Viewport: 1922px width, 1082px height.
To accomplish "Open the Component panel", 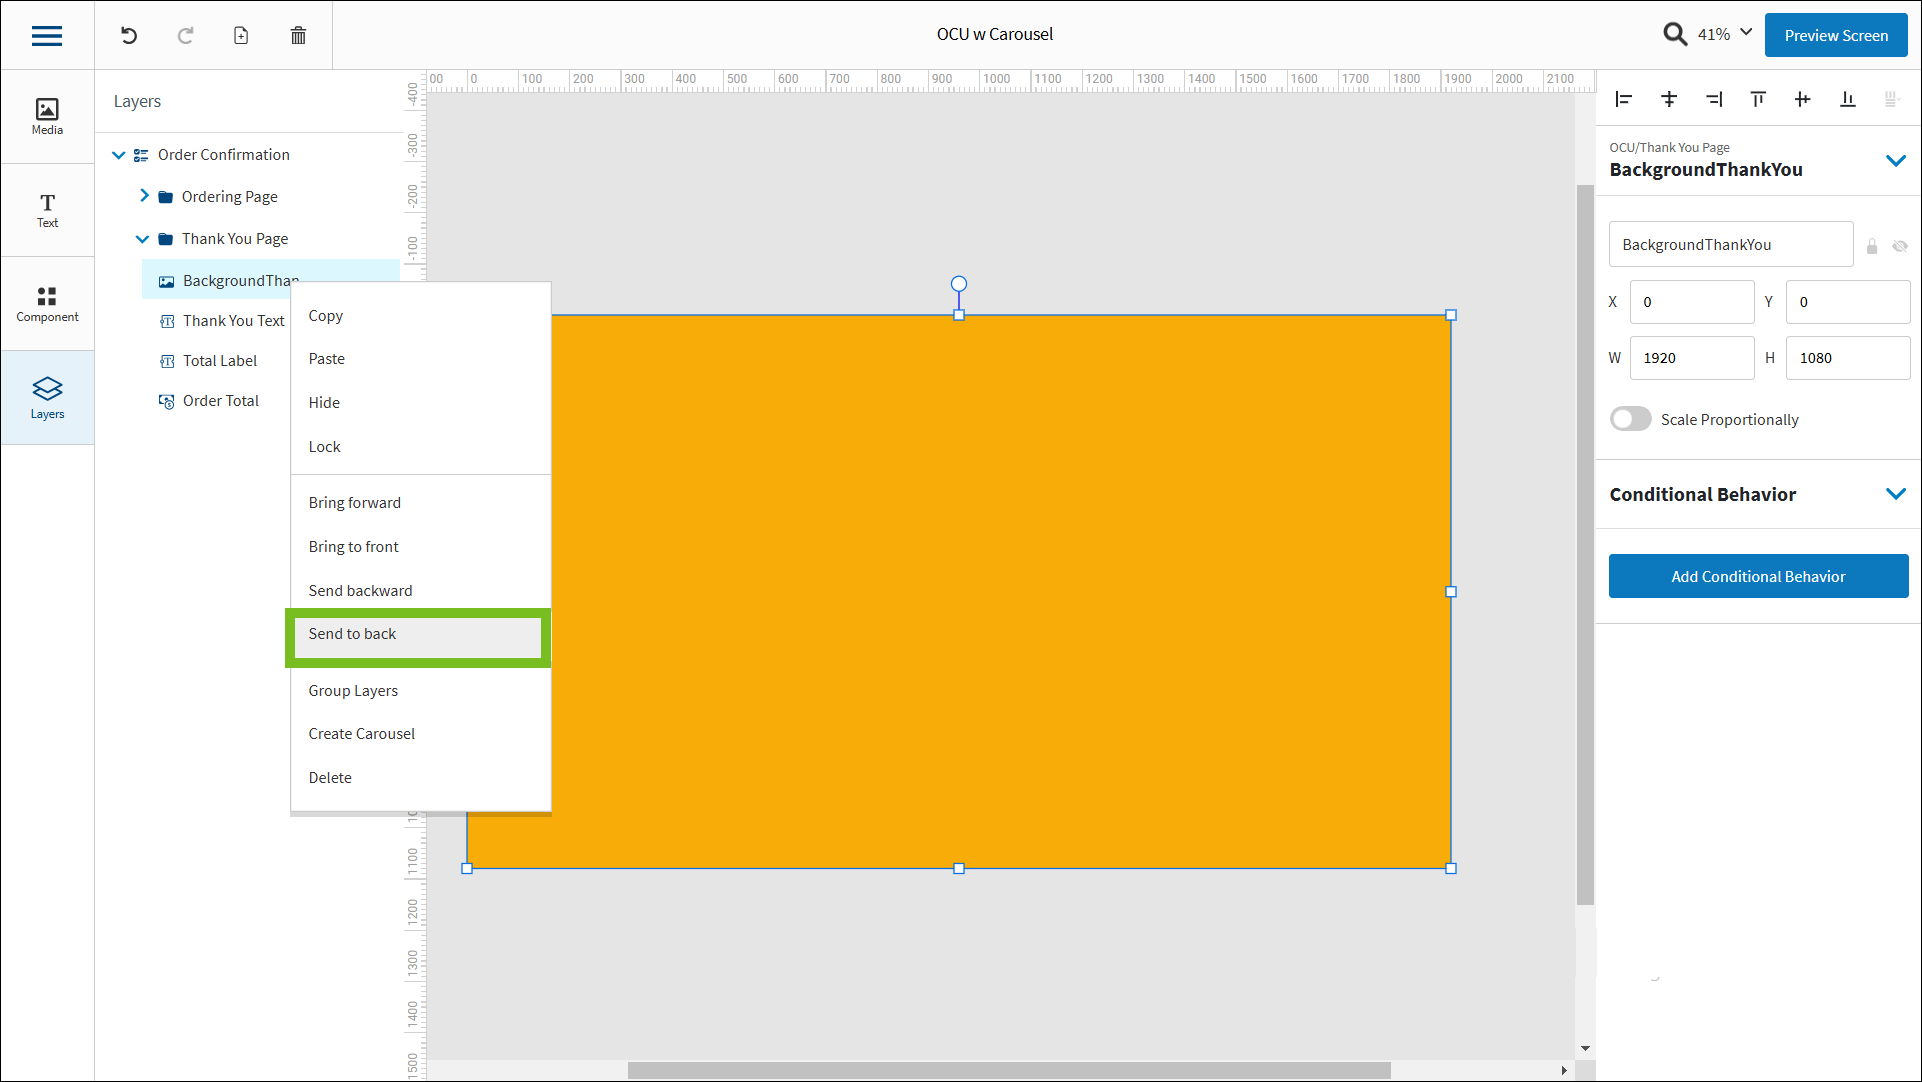I will point(47,304).
